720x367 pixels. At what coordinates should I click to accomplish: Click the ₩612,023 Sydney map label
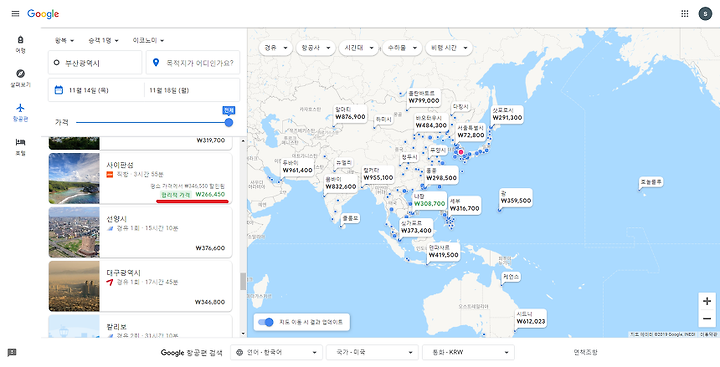[x=530, y=318]
